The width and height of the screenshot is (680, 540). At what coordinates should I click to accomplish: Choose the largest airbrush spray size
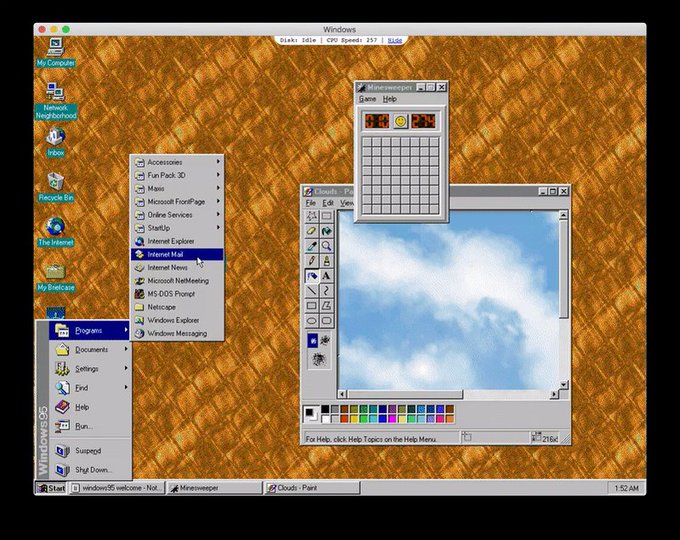(x=319, y=359)
